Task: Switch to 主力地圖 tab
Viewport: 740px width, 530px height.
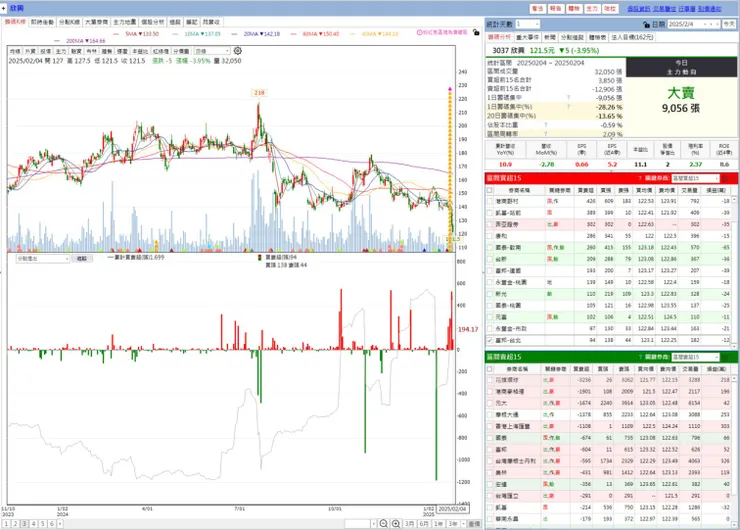Action: pyautogui.click(x=125, y=22)
